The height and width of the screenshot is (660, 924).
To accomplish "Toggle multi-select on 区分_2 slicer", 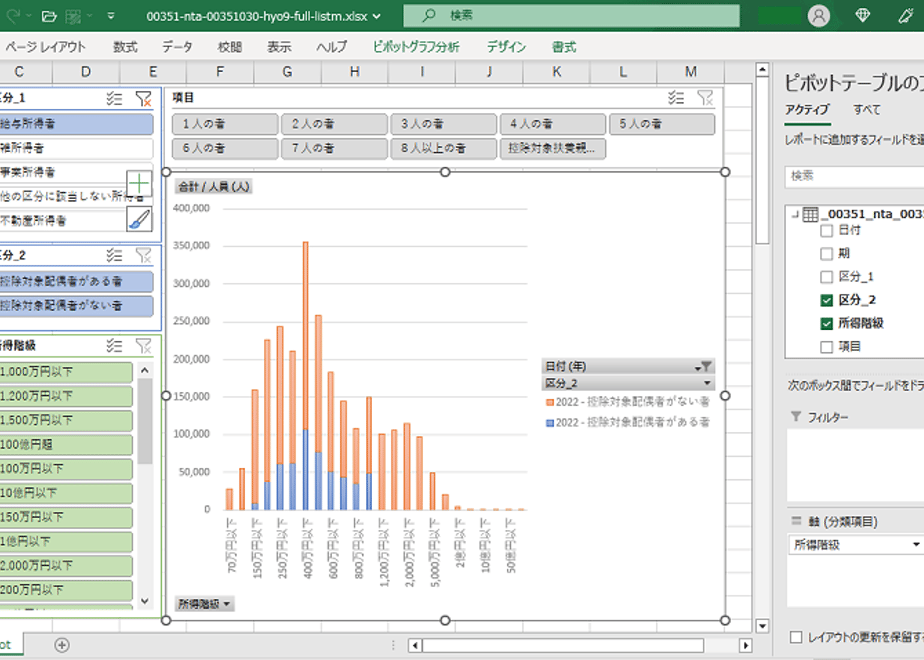I will coord(114,255).
